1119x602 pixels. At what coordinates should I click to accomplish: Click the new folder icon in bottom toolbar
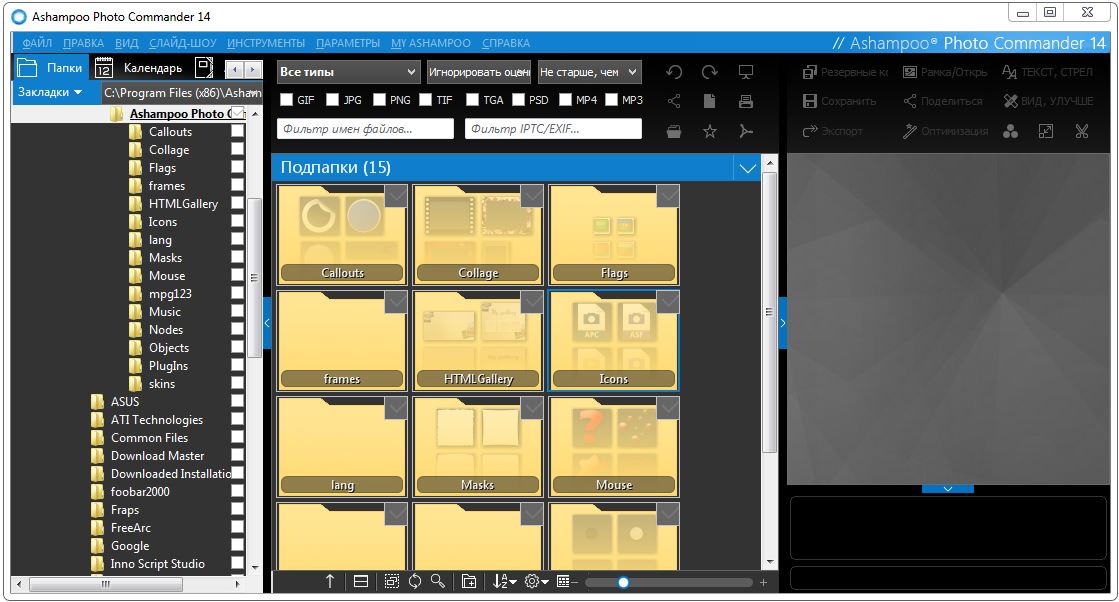click(468, 582)
